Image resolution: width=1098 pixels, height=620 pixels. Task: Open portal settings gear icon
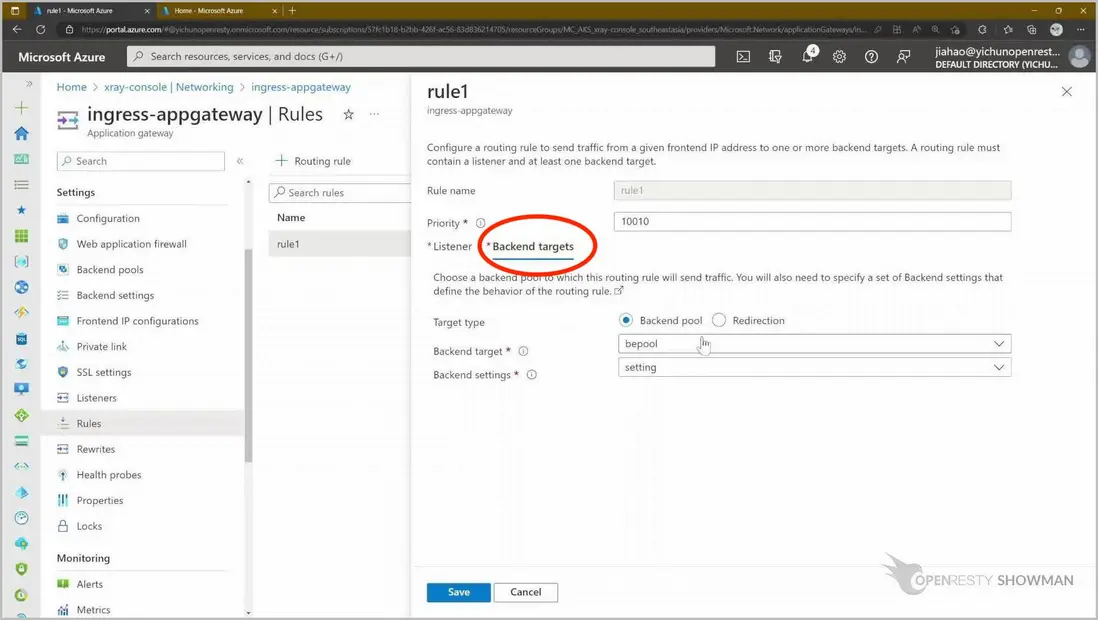click(x=839, y=57)
